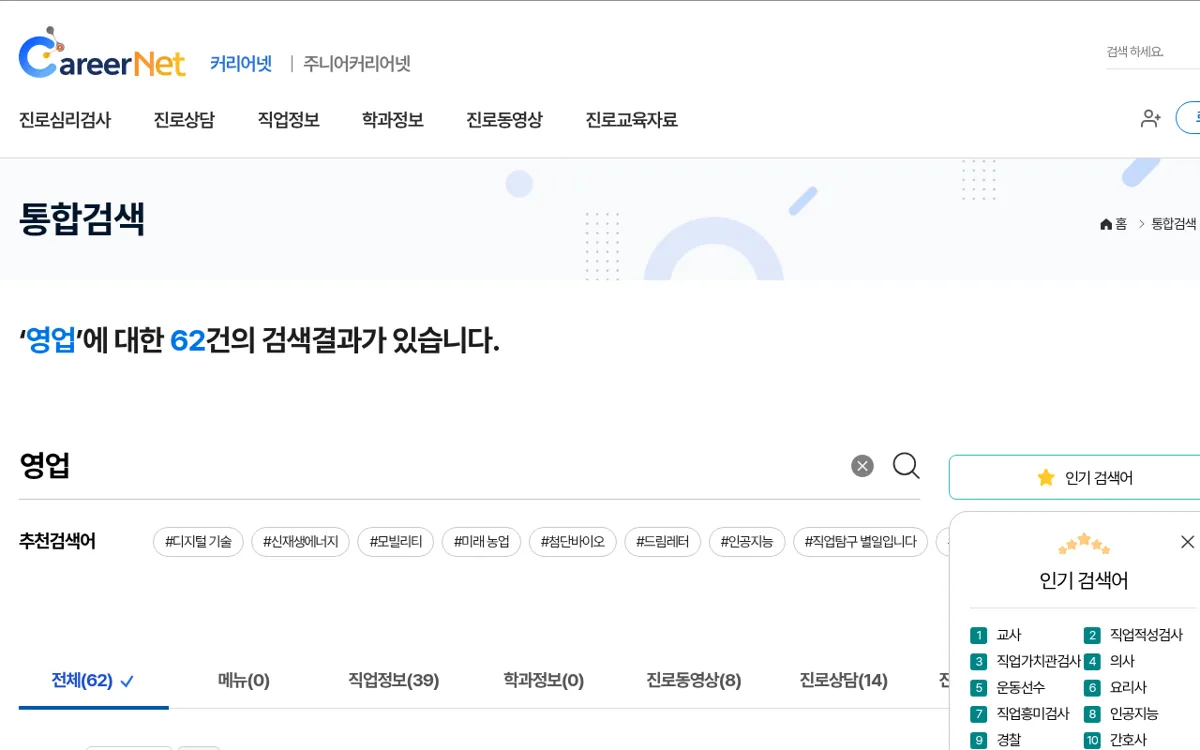The image size is (1200, 750).
Task: Click popular keyword 직업흥미검사
Action: point(1033,714)
